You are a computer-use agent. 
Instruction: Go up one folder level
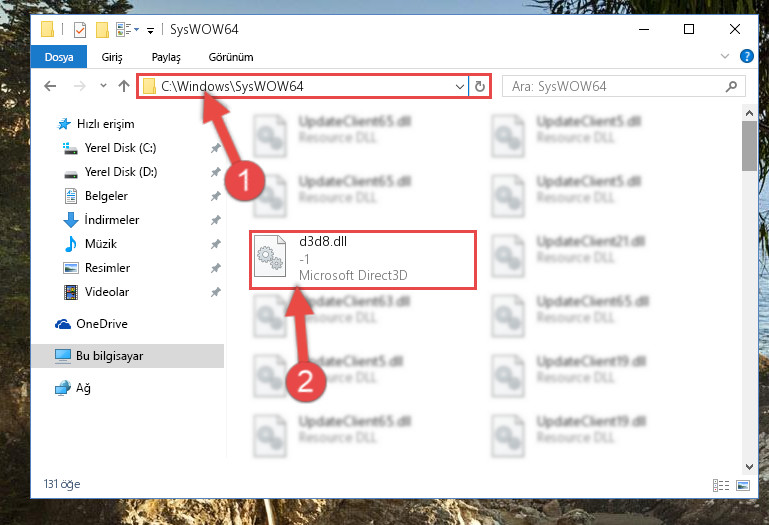[x=124, y=86]
